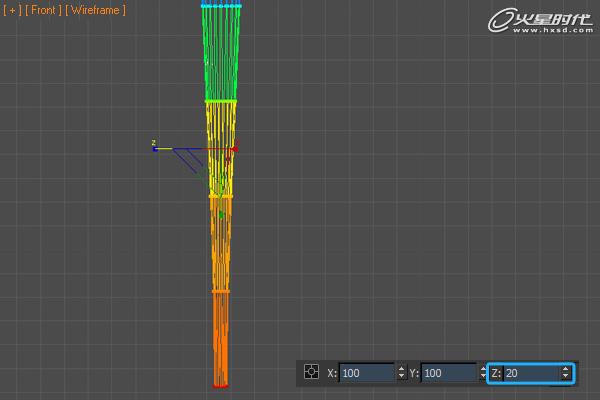Click the blue Z-axis gizmo handle
This screenshot has height=400, width=600.
tap(154, 148)
